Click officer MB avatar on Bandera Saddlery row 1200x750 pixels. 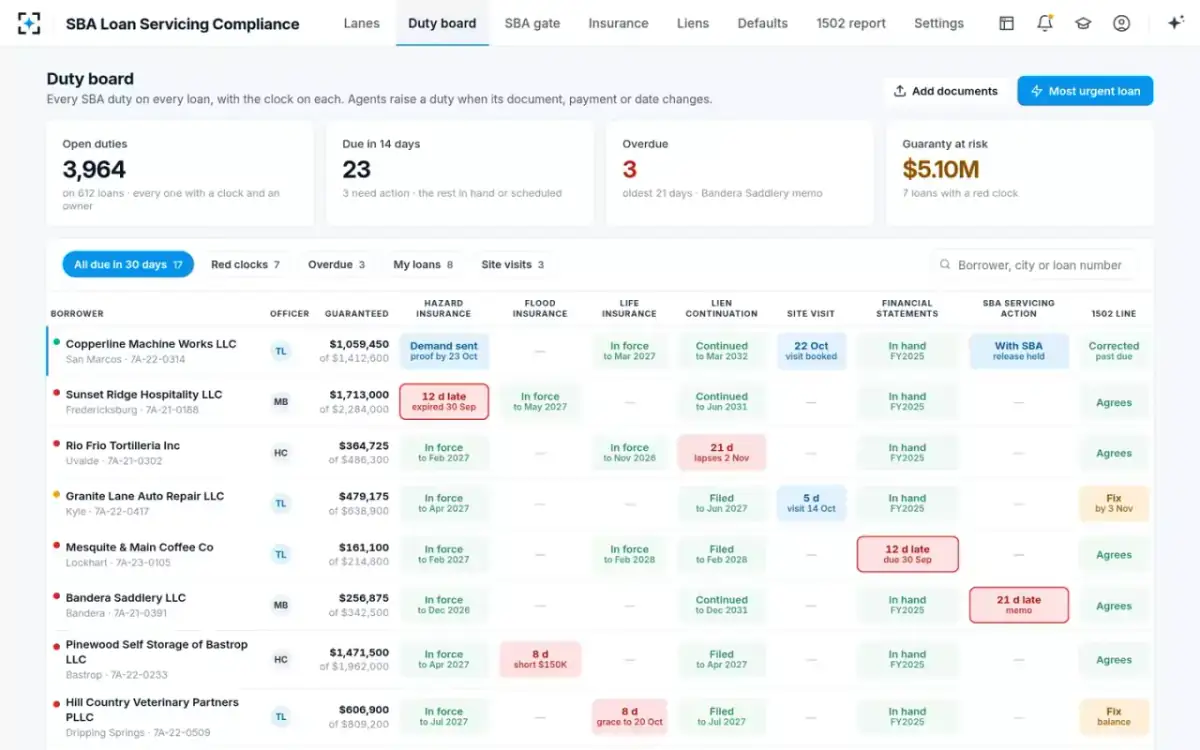click(x=281, y=605)
